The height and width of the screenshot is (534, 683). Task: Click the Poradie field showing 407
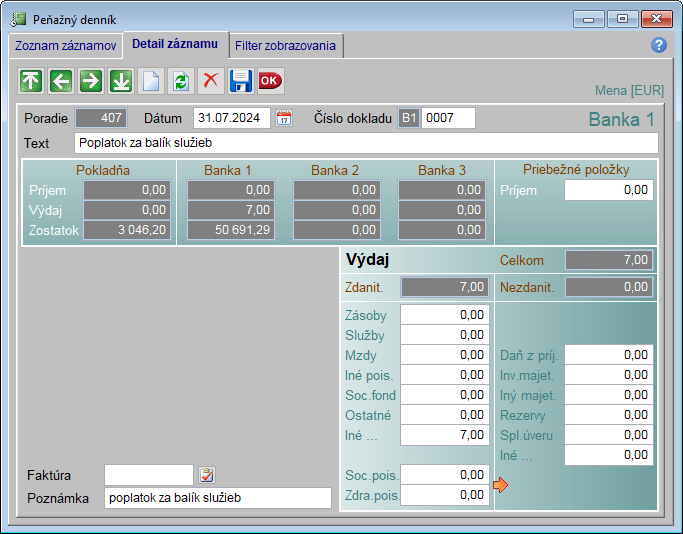click(101, 118)
